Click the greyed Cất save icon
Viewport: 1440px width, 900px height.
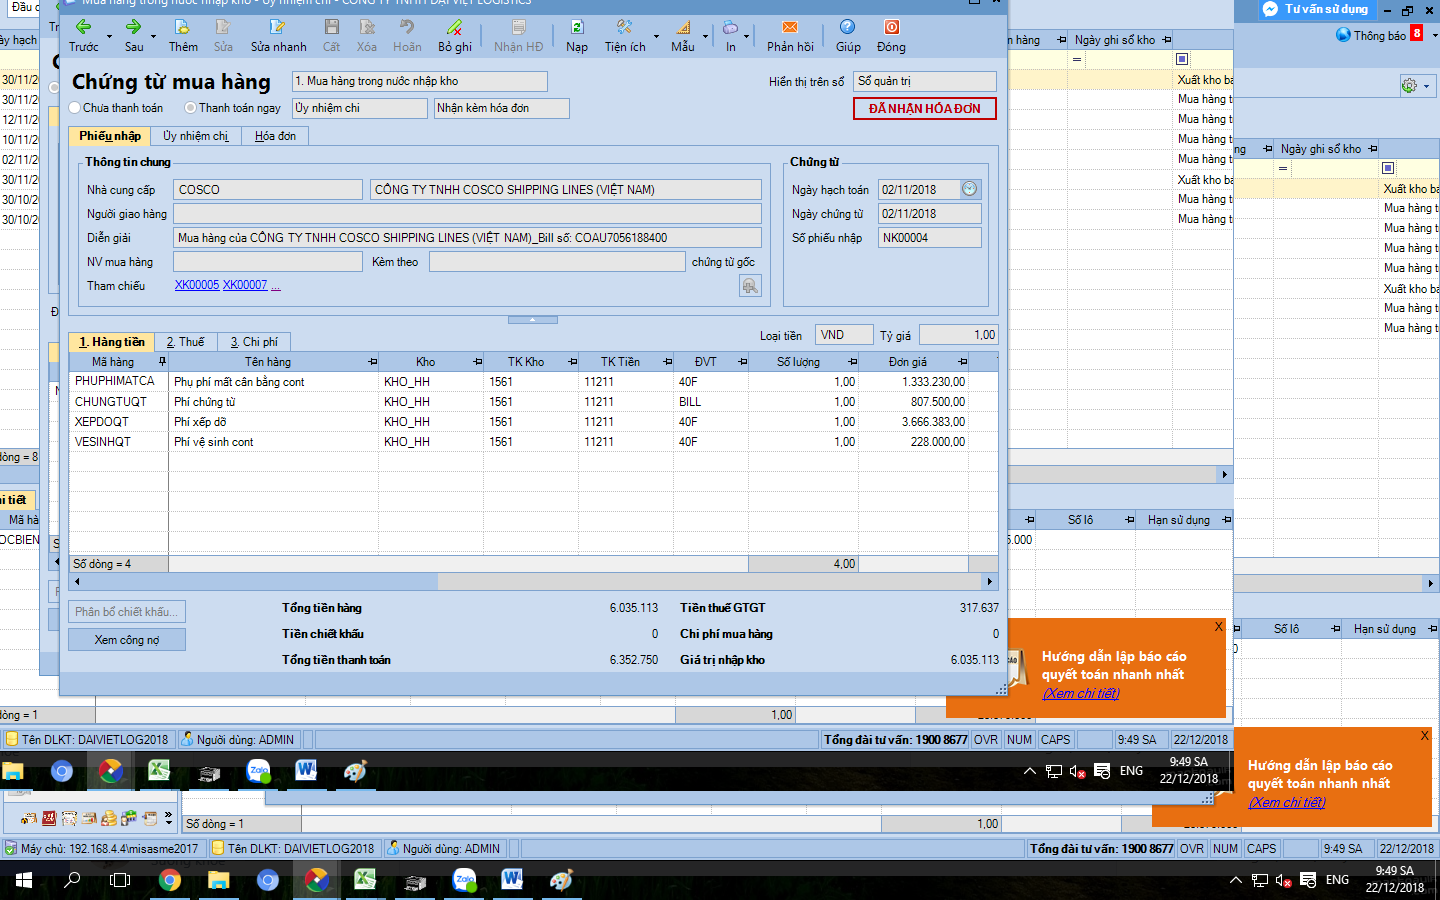coord(332,35)
